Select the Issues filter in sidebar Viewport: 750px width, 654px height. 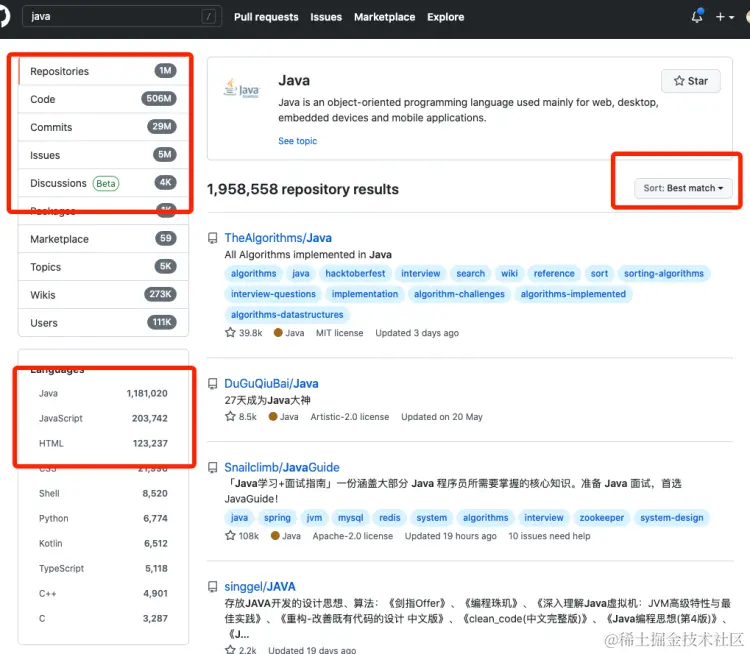103,155
